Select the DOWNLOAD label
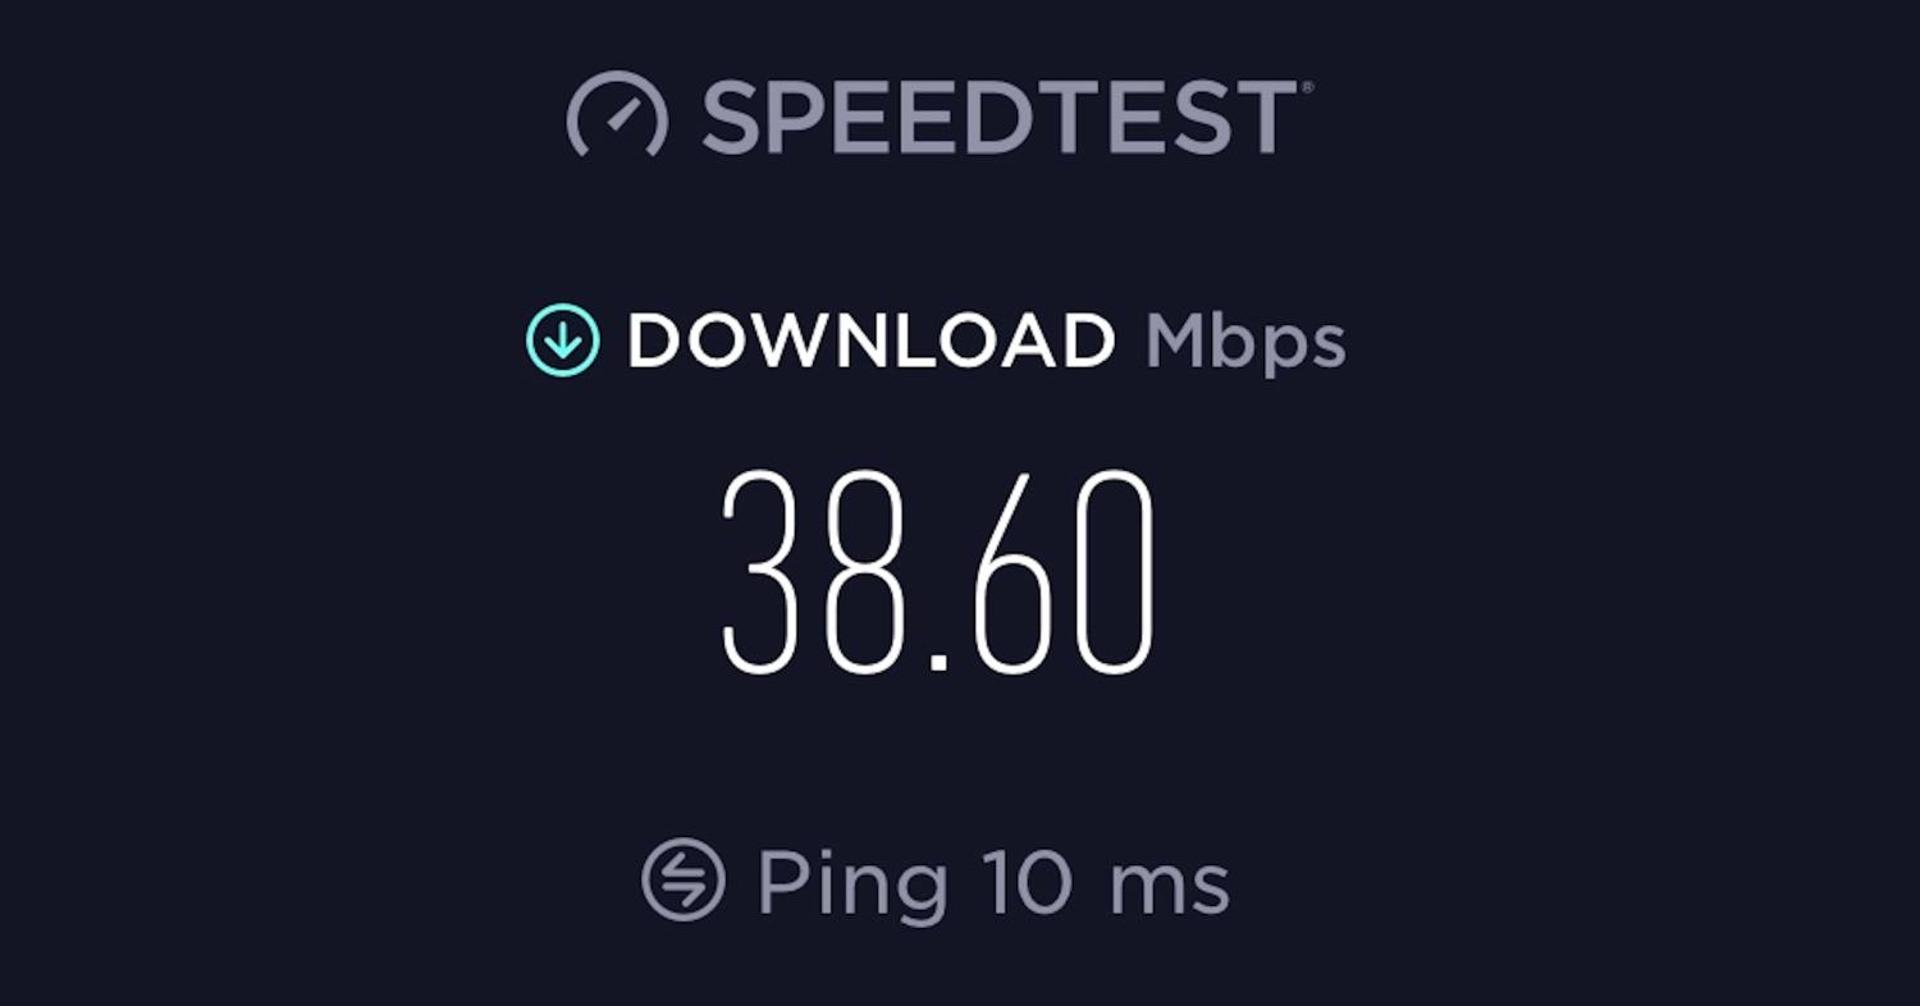The image size is (1920, 1006). [x=870, y=341]
